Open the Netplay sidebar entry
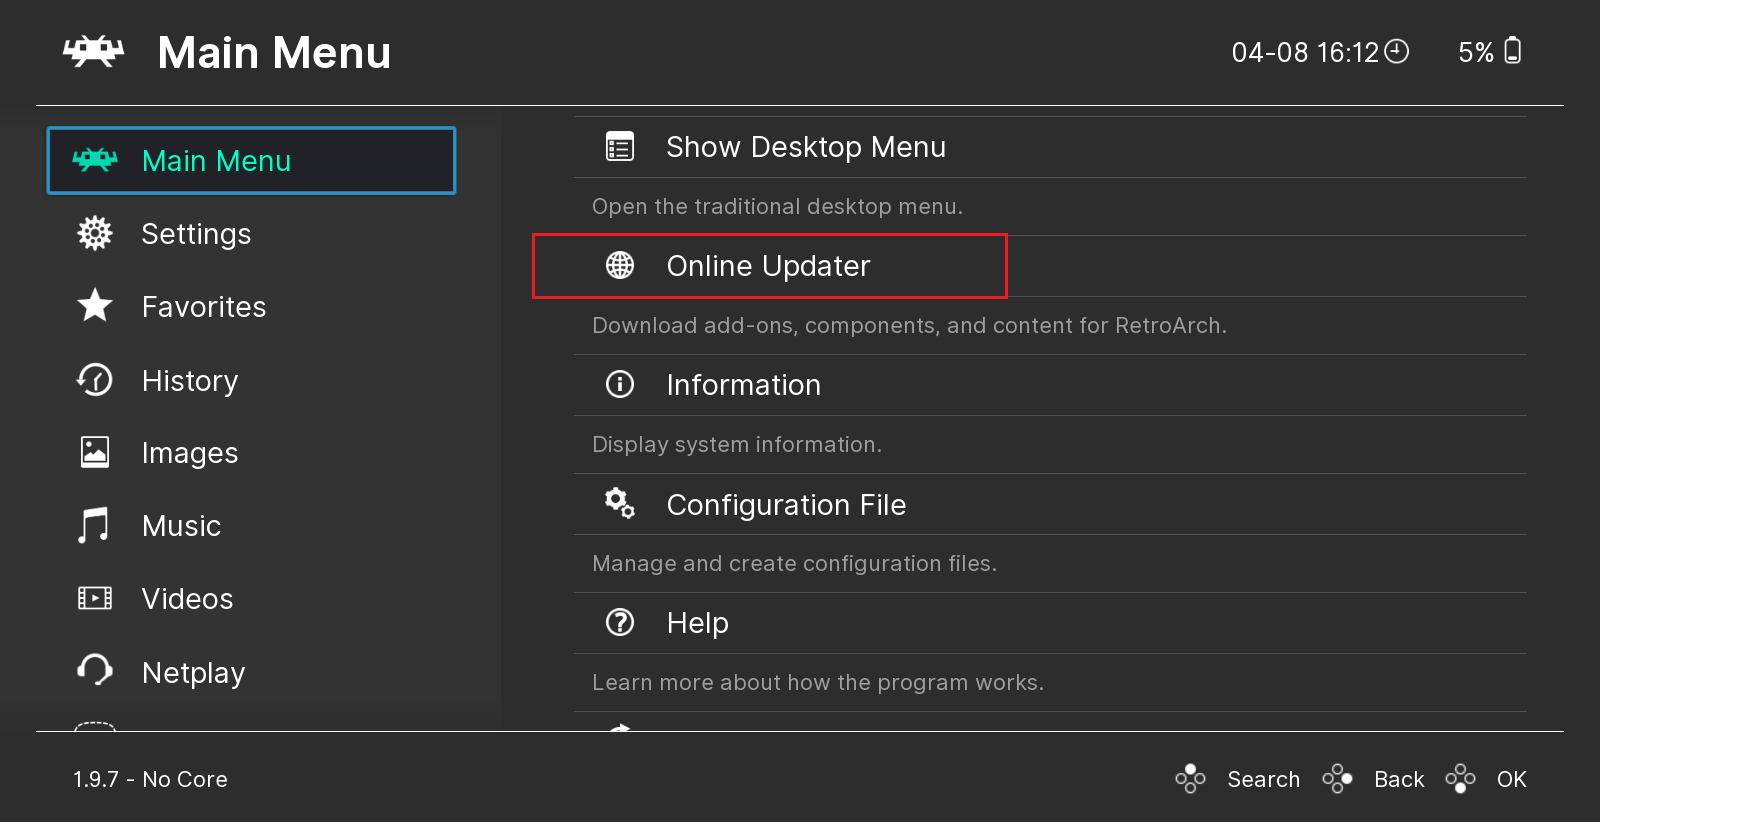Image resolution: width=1738 pixels, height=822 pixels. tap(251, 672)
